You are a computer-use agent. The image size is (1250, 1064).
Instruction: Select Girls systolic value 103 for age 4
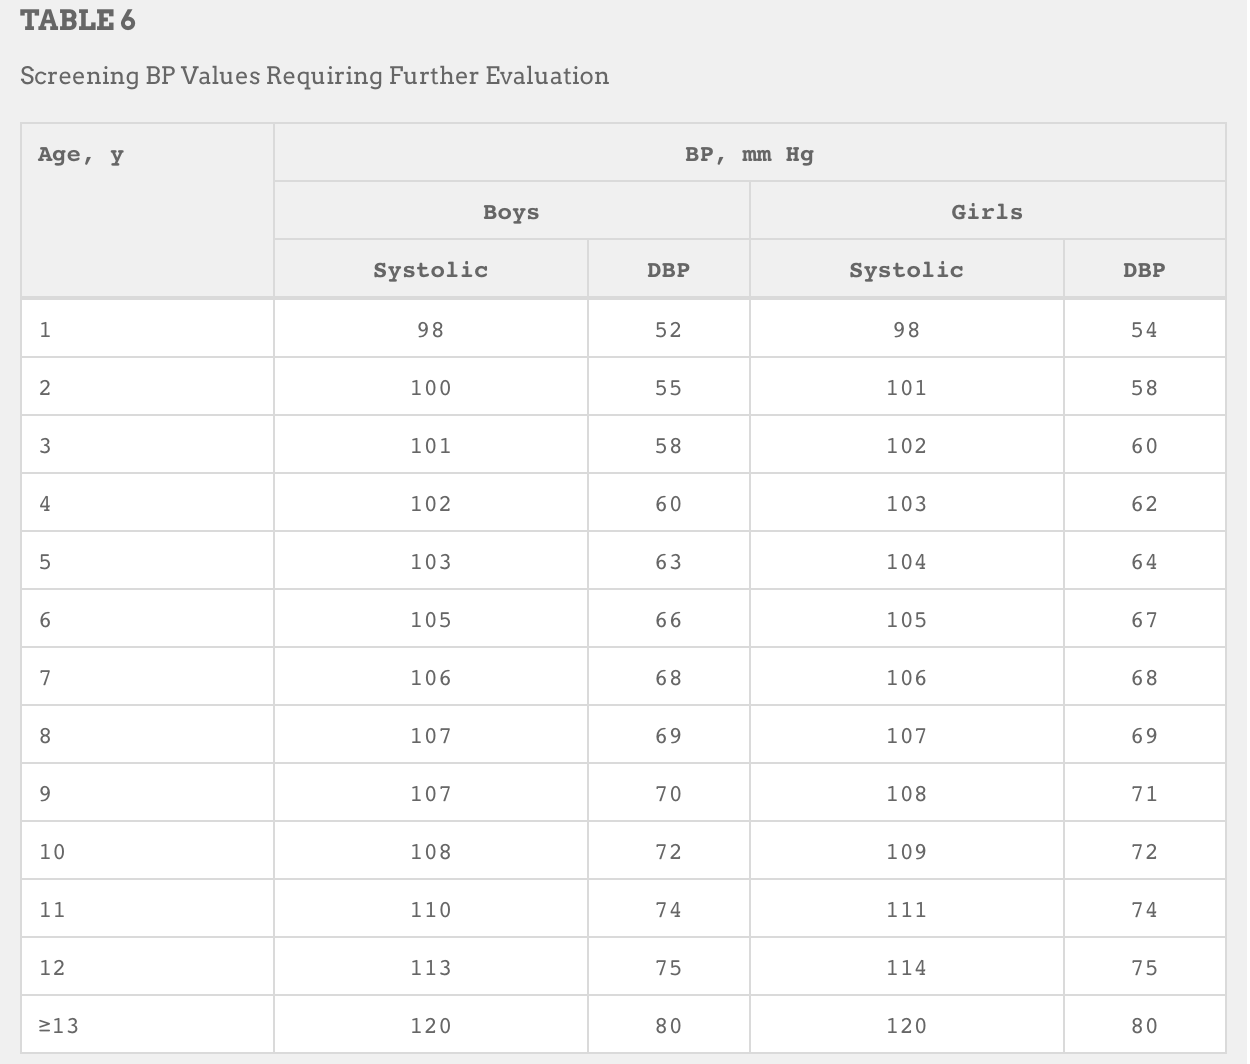pyautogui.click(x=907, y=504)
